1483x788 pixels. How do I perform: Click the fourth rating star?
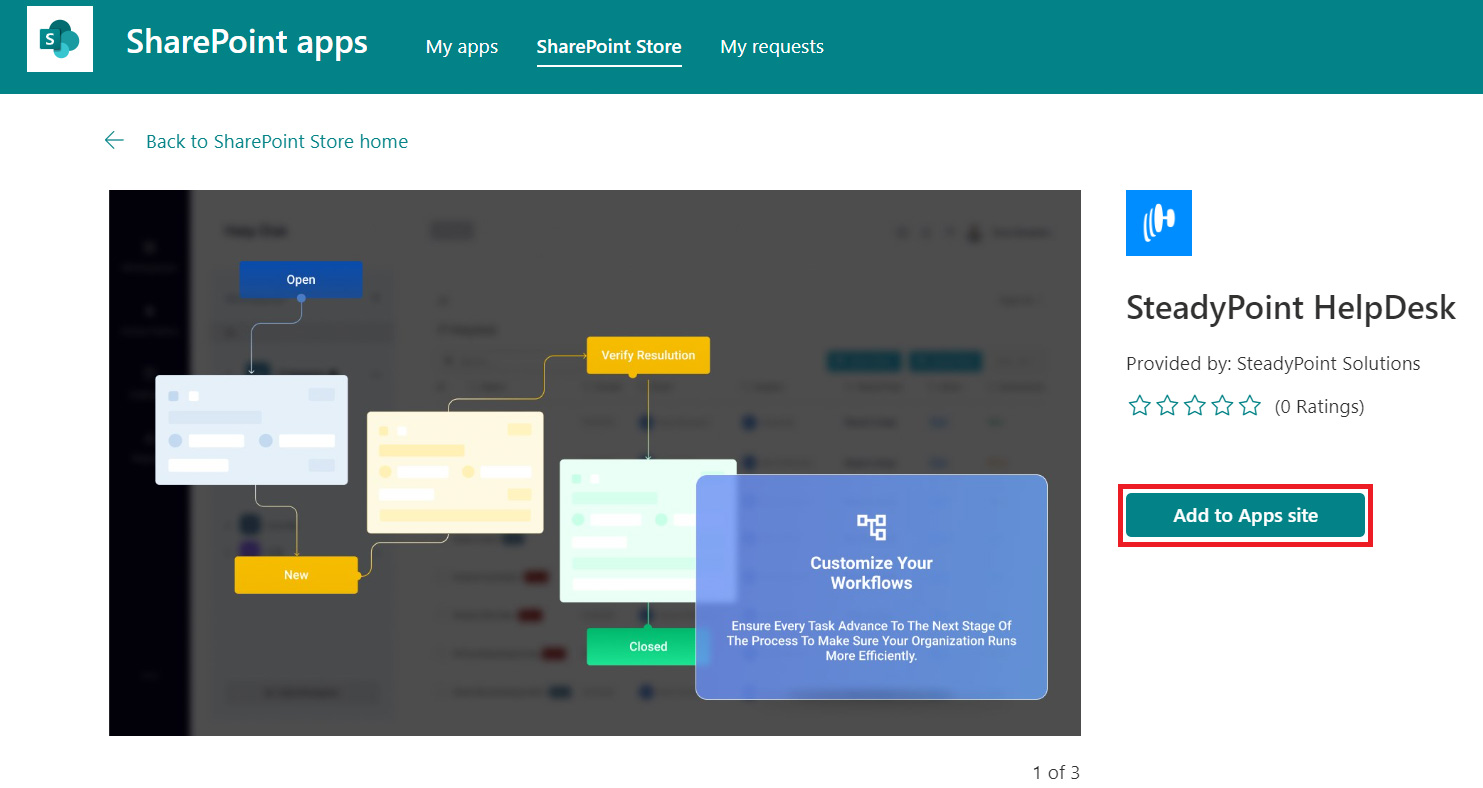[1222, 406]
